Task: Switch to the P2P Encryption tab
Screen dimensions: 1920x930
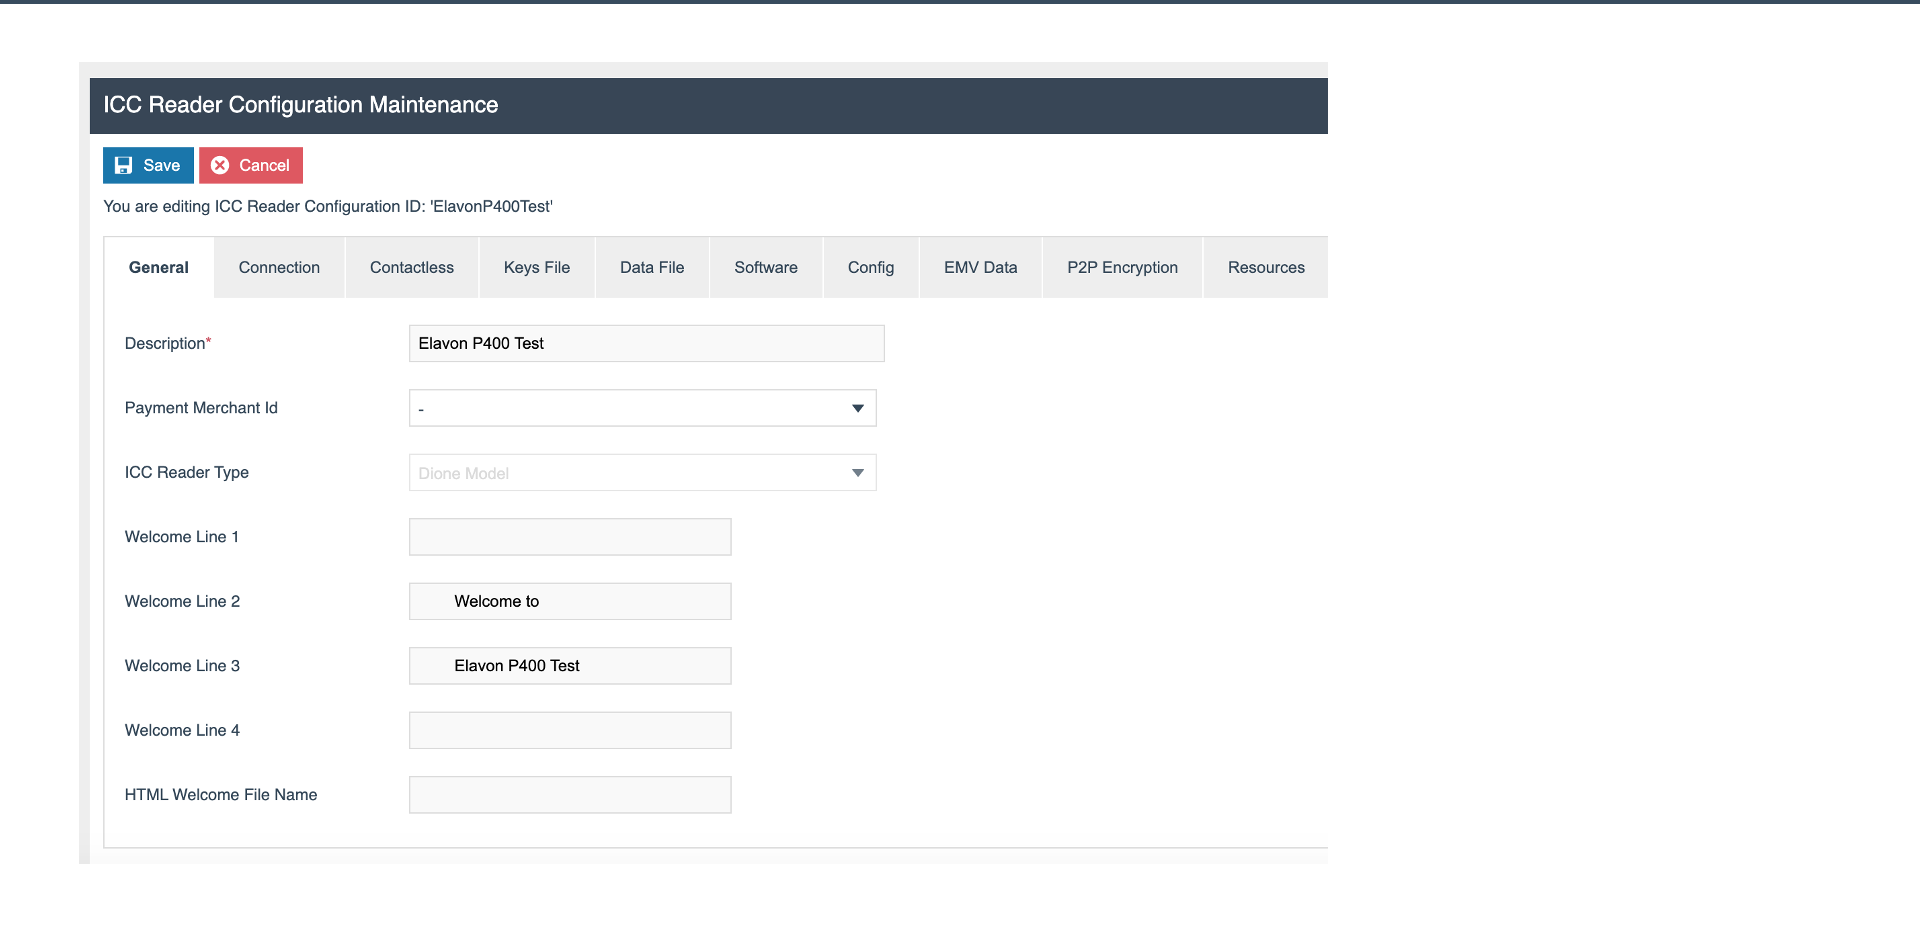Action: (x=1122, y=267)
